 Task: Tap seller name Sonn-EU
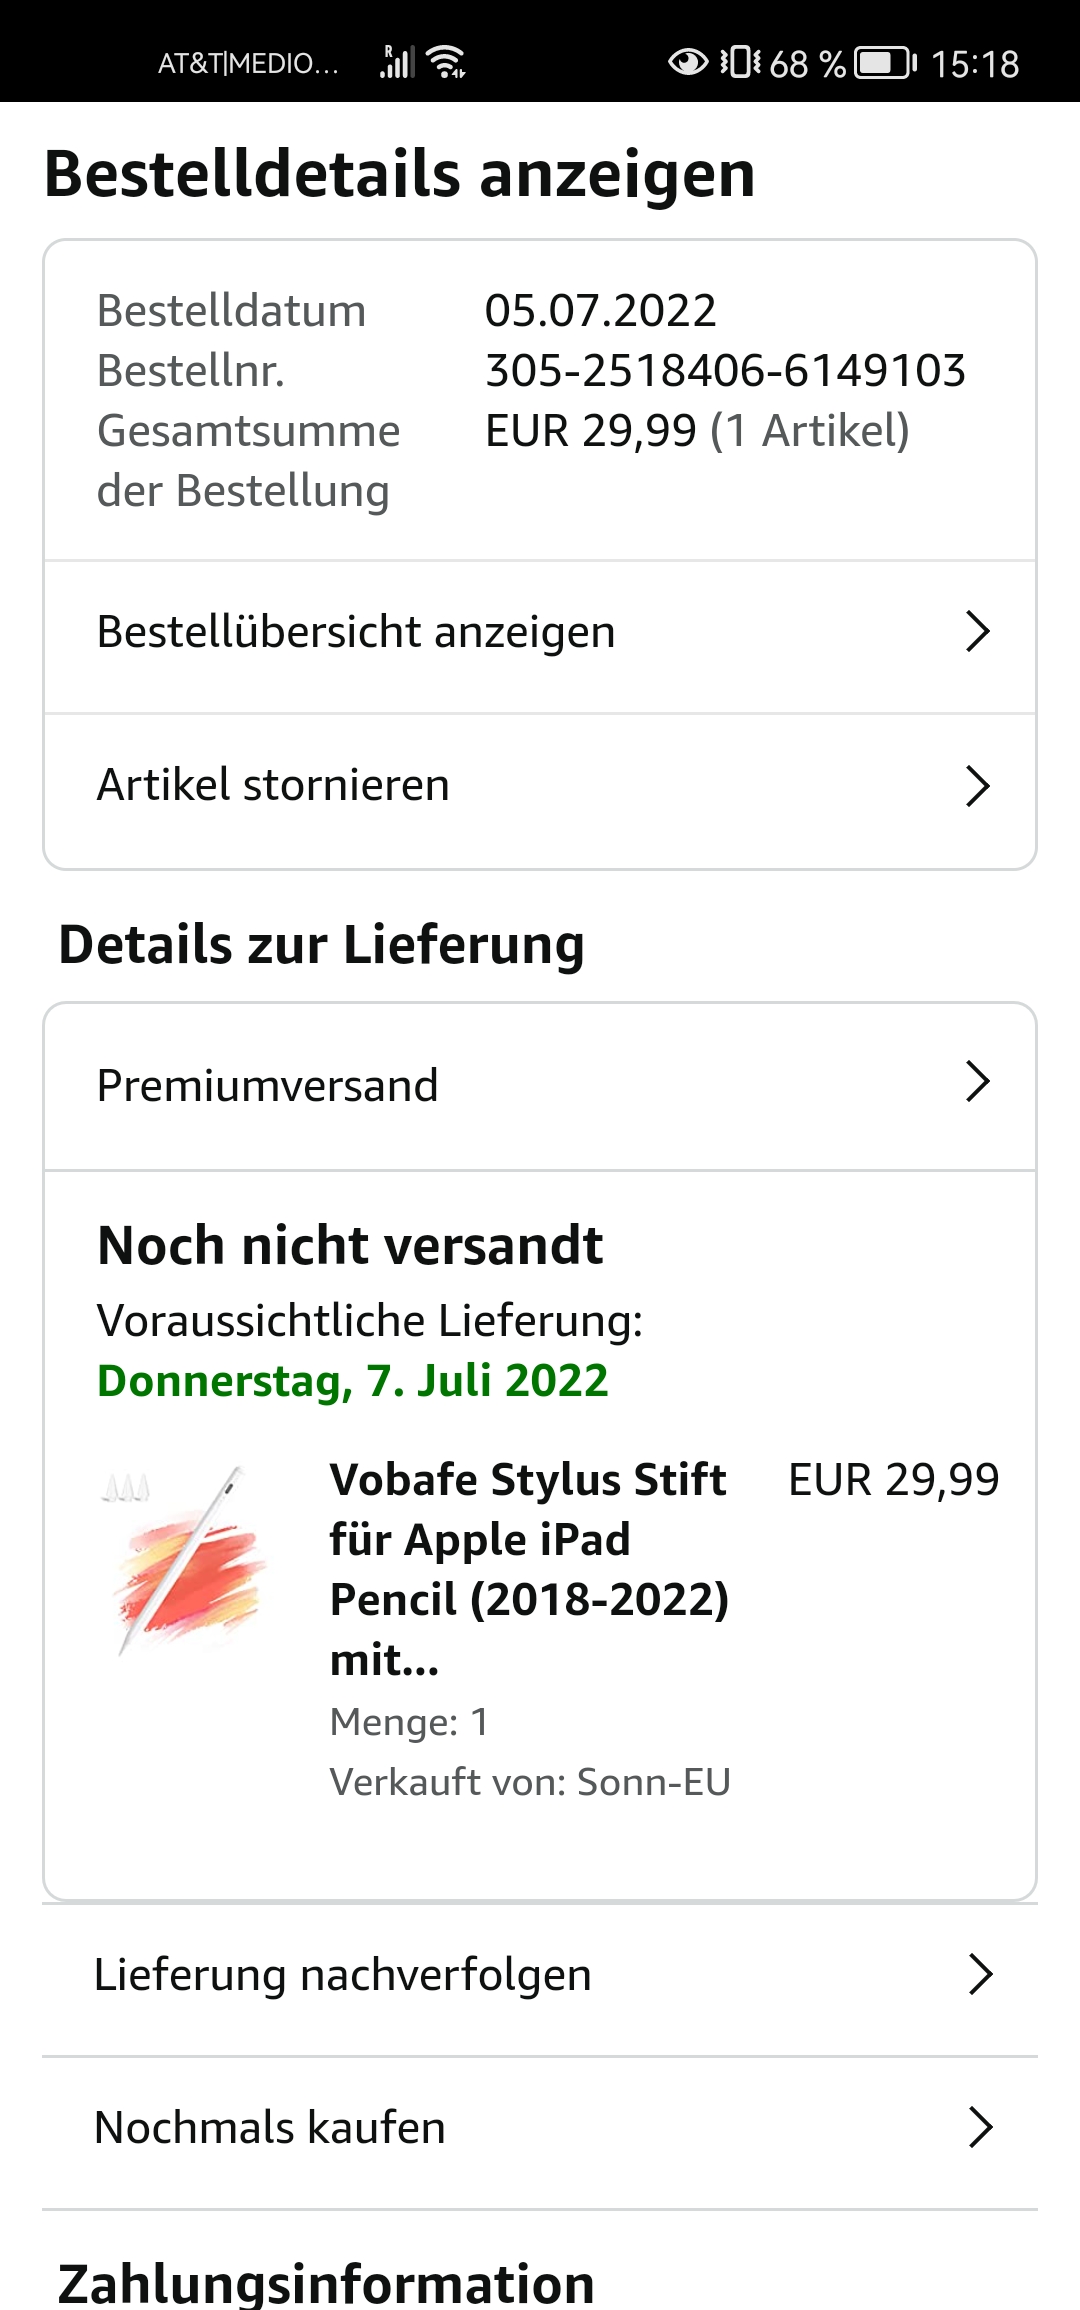tap(653, 1782)
